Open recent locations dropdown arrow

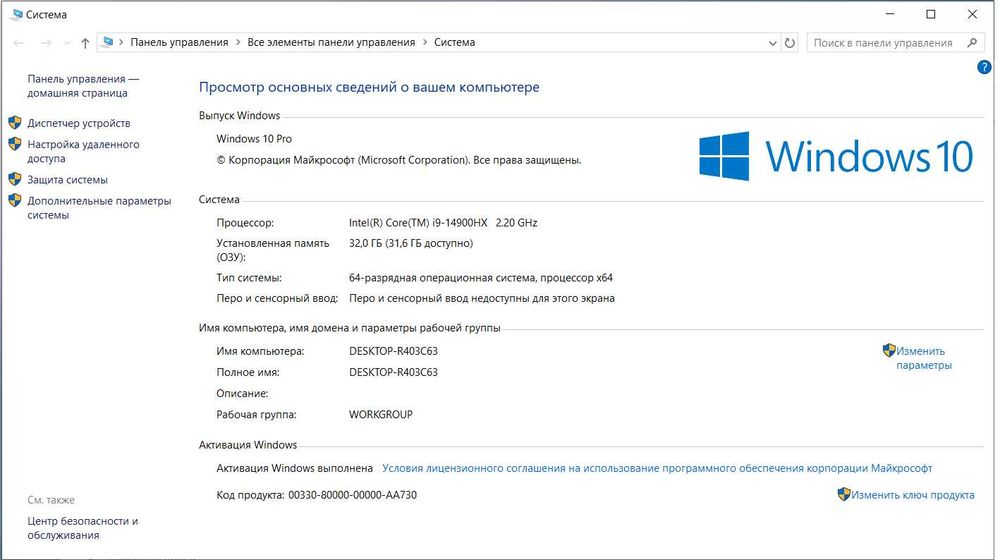point(67,43)
